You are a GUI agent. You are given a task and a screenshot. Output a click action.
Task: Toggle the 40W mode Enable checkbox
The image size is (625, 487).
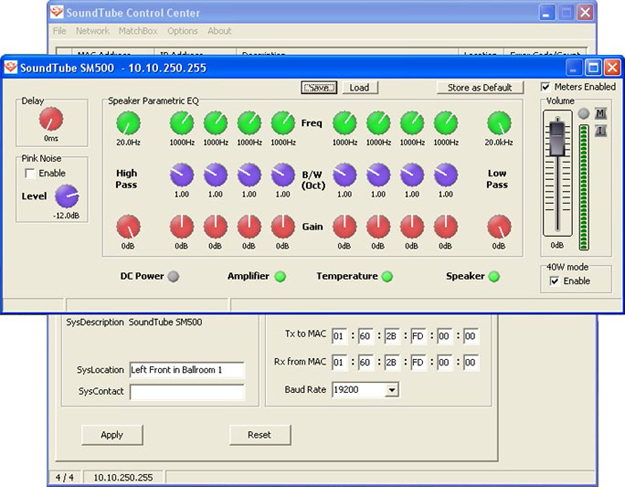[x=554, y=281]
